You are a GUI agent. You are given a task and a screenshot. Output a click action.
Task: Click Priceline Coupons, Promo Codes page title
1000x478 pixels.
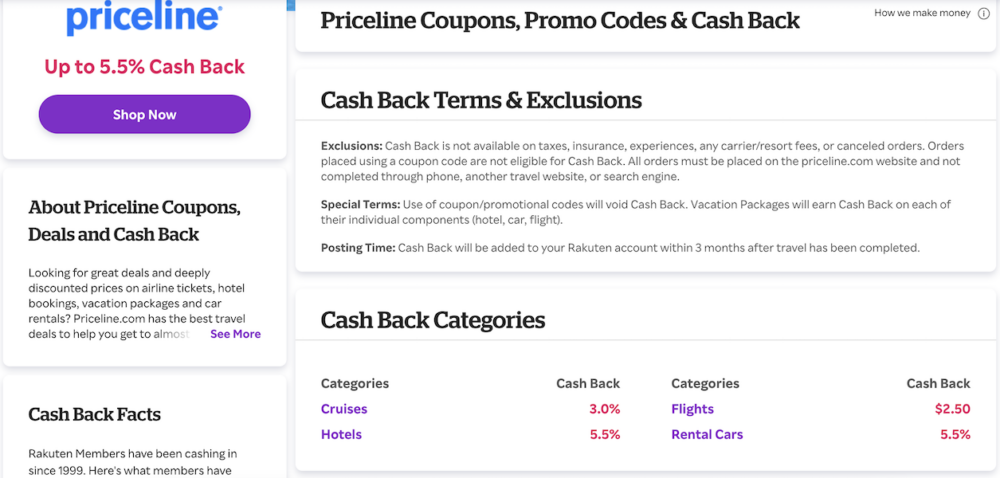coord(560,20)
